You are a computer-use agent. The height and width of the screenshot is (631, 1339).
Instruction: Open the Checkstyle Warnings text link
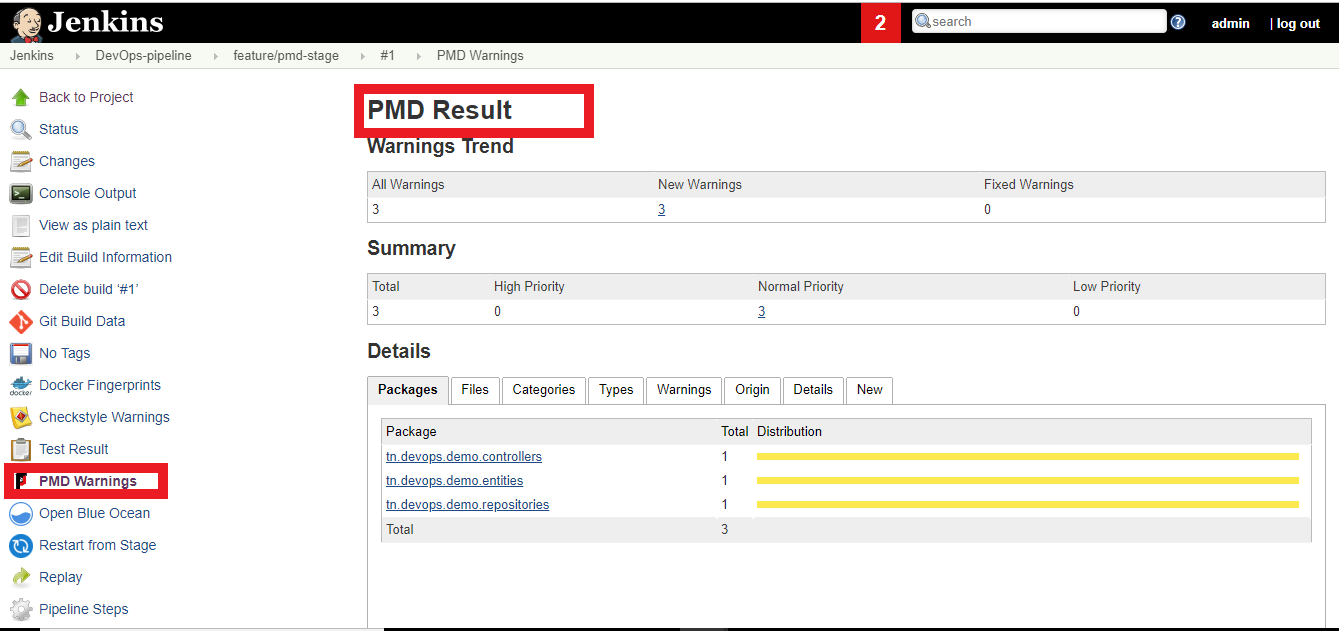104,417
